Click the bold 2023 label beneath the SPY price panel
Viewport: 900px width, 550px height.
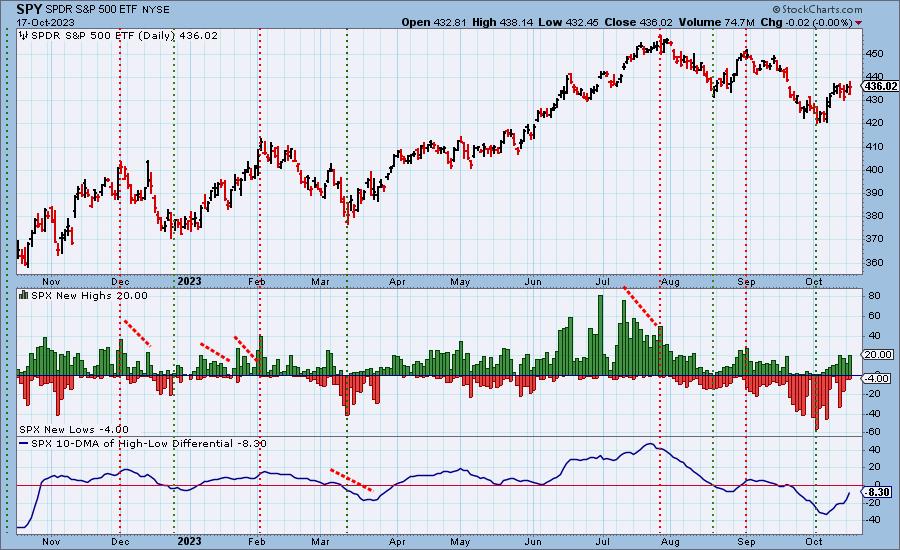[x=189, y=281]
